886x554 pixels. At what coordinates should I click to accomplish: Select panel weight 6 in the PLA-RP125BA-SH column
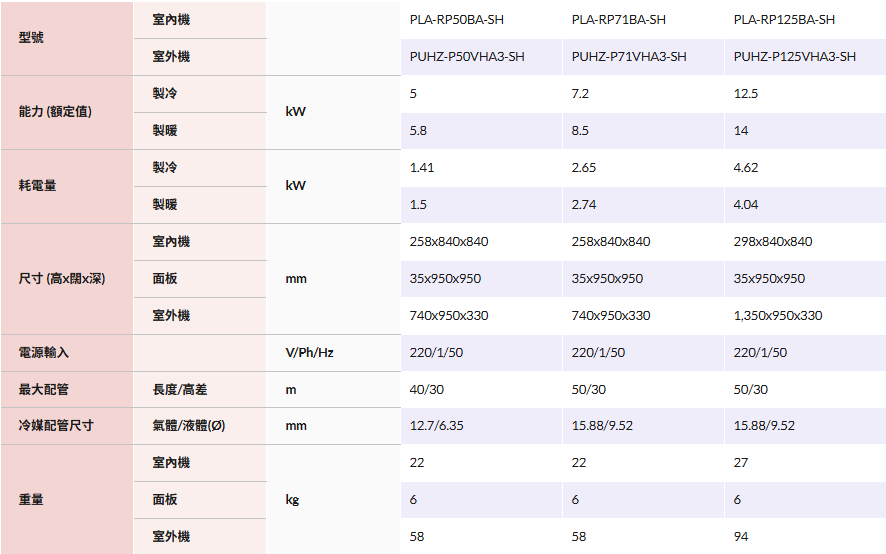tap(737, 500)
